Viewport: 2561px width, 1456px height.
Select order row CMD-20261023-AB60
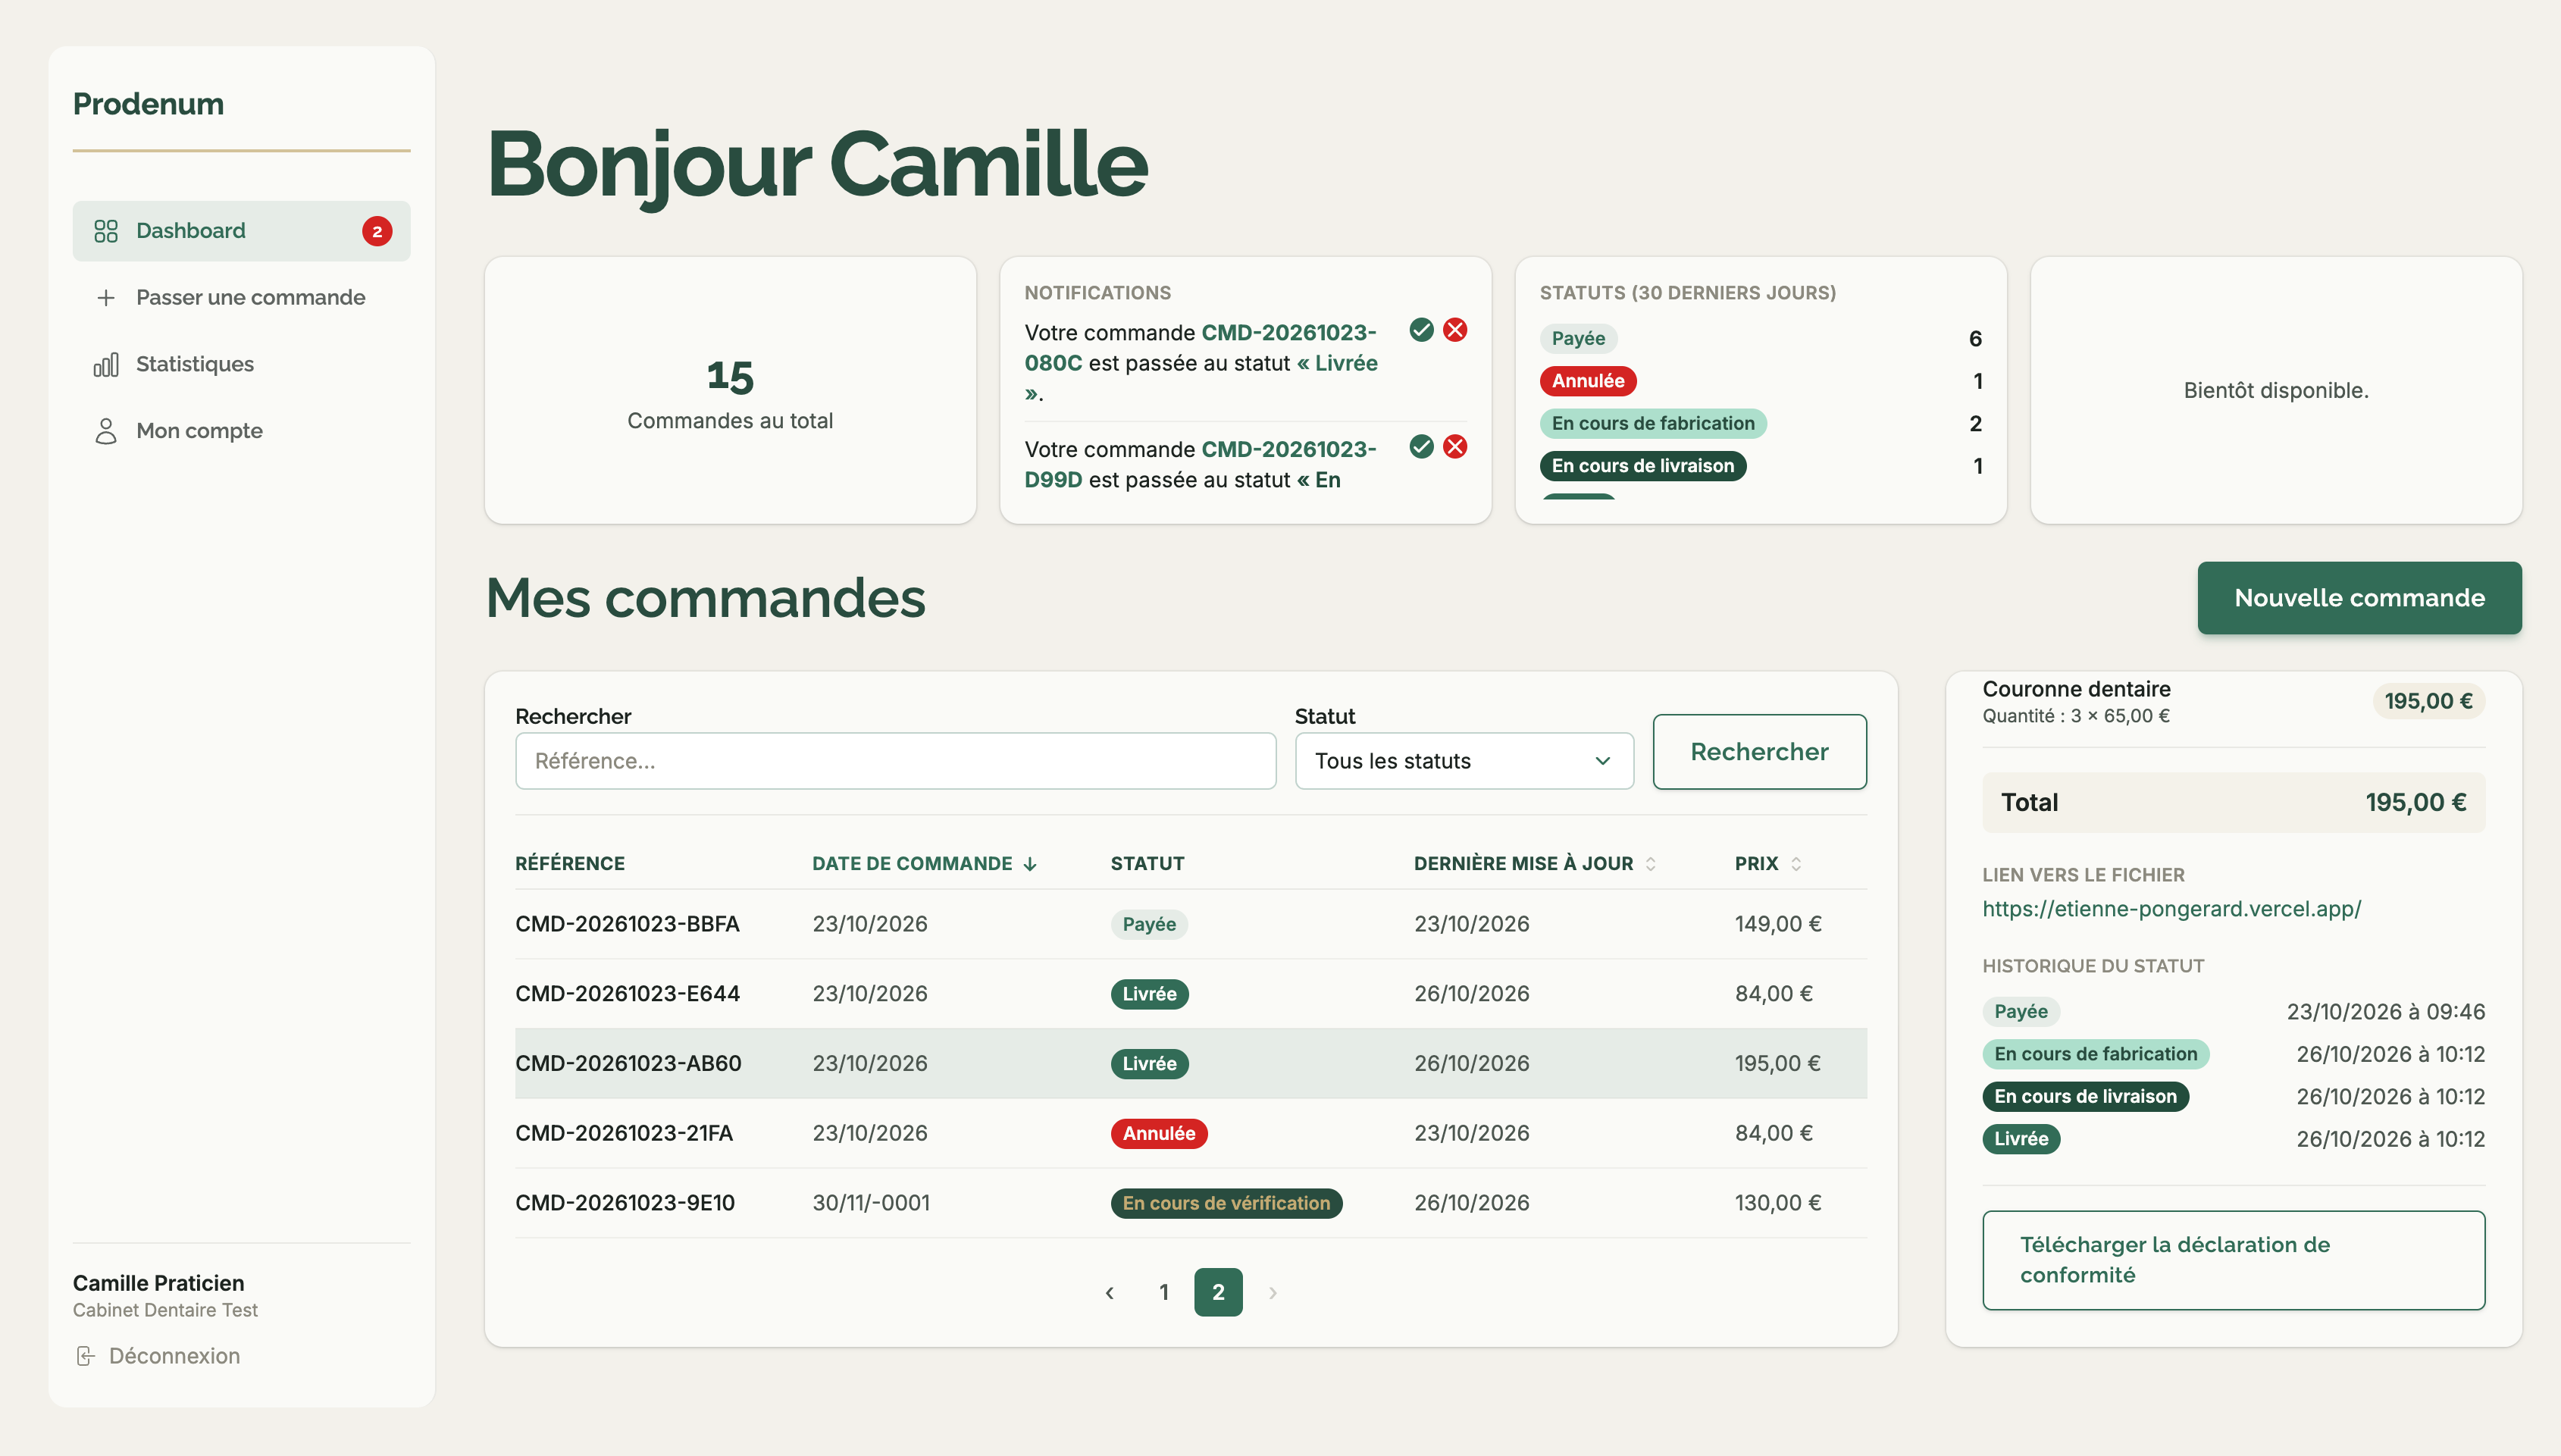coord(1190,1064)
